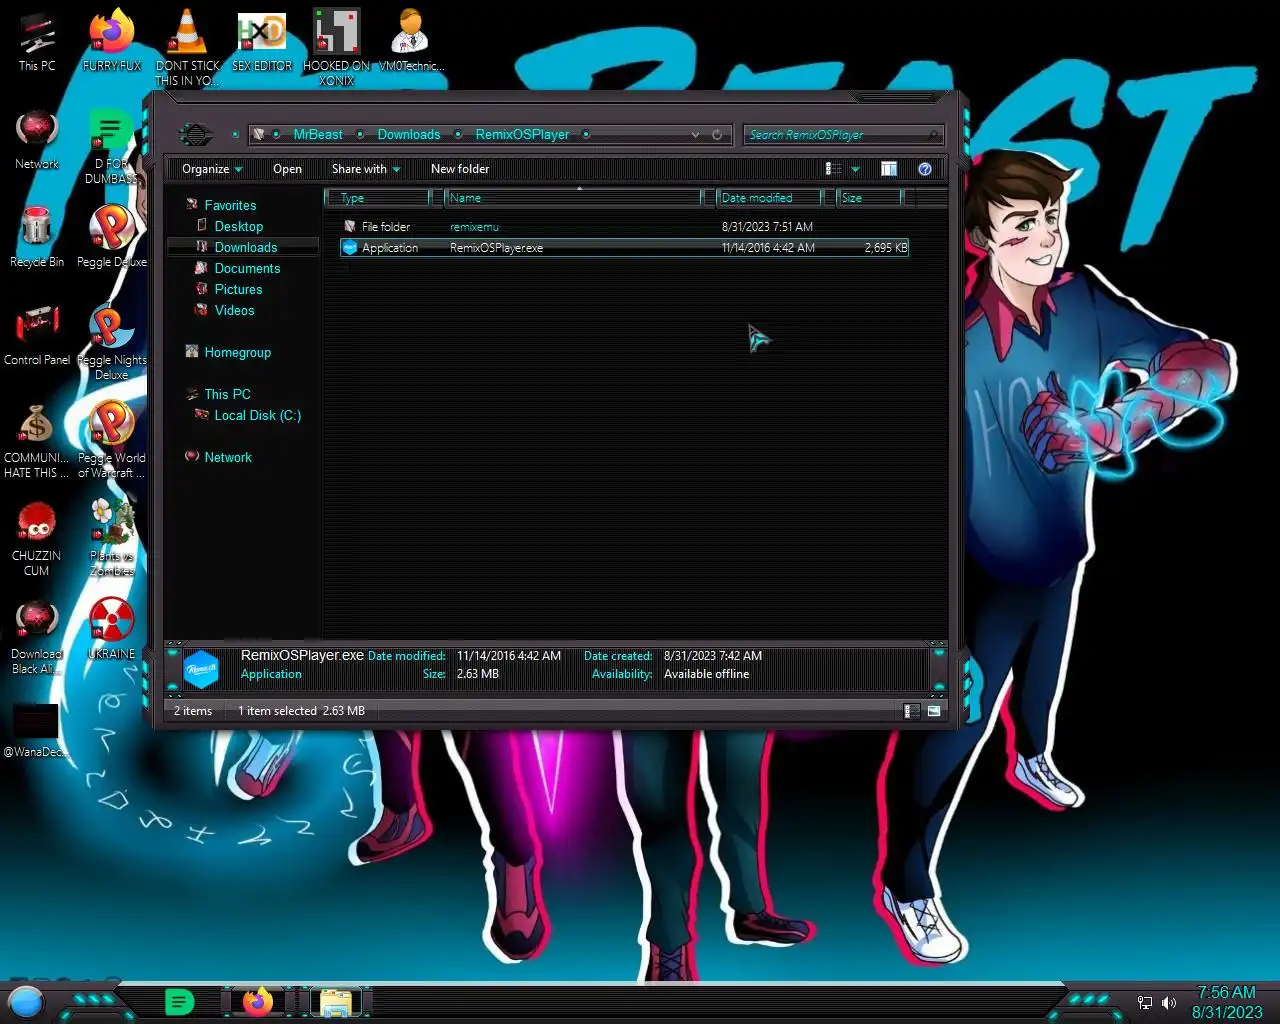Open address bar history dropdown arrow
Screen dimensions: 1280x1024
point(695,134)
